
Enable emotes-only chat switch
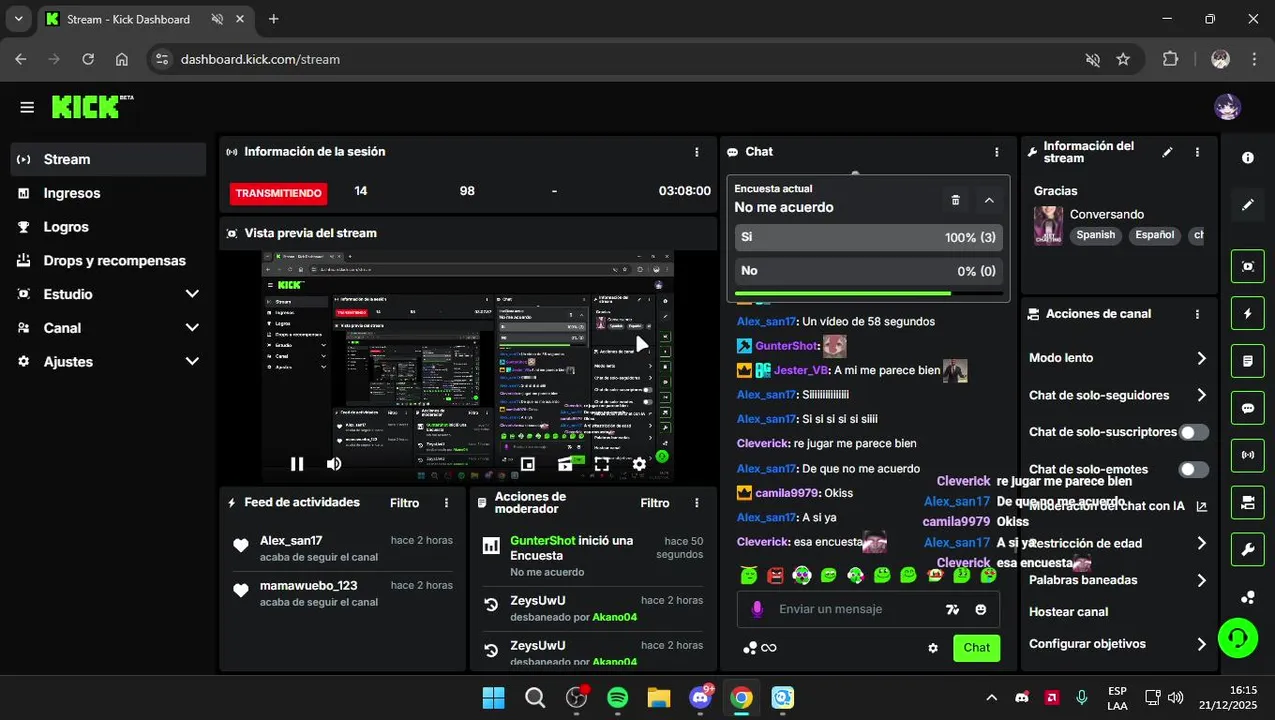(1193, 469)
